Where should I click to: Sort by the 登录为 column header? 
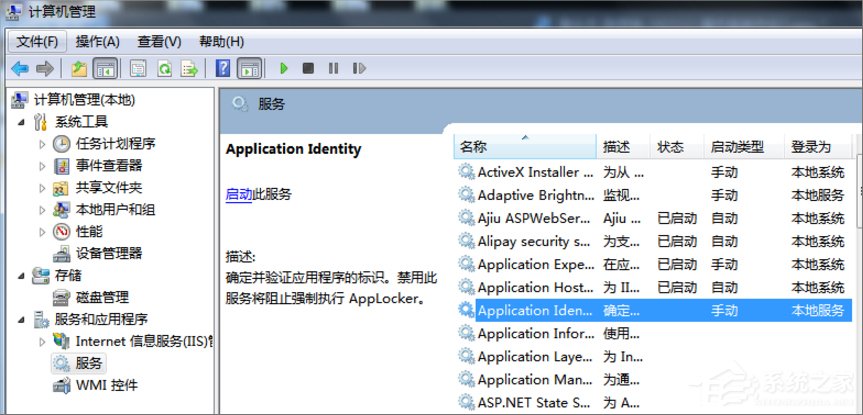[818, 147]
